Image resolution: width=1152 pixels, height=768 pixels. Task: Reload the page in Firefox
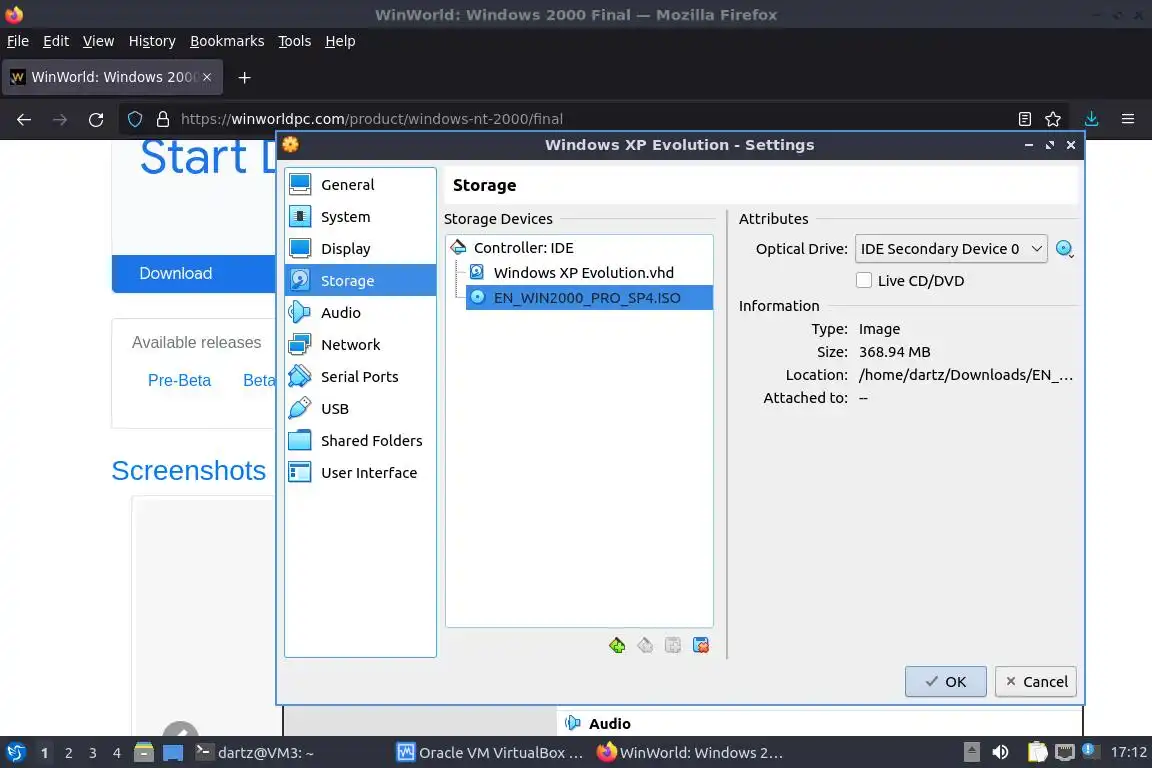tap(96, 119)
